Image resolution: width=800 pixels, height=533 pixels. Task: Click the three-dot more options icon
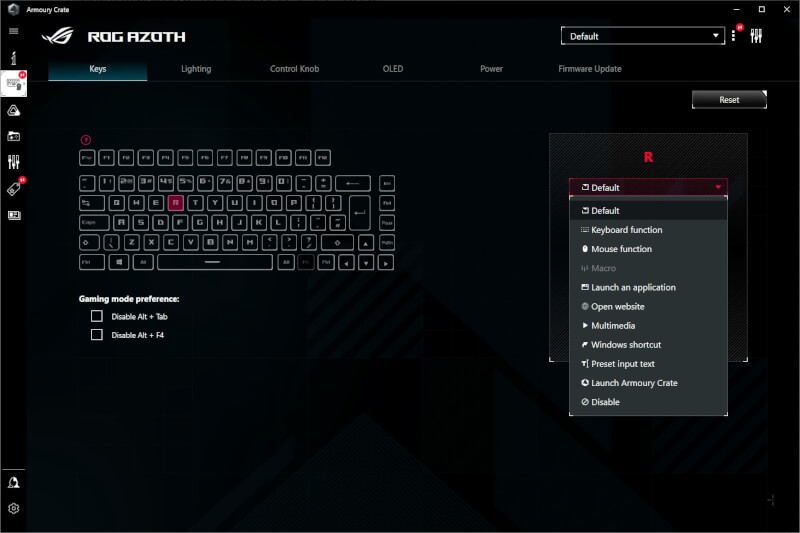[733, 36]
